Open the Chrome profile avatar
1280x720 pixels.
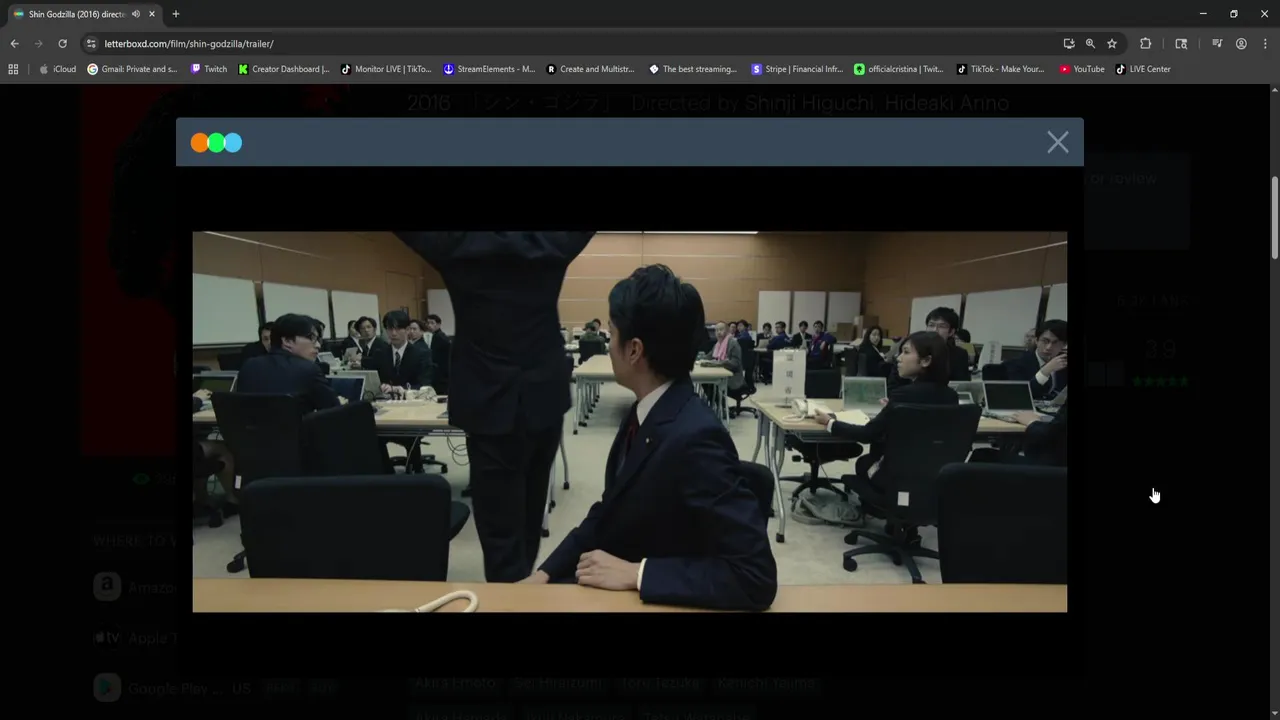pyautogui.click(x=1241, y=44)
